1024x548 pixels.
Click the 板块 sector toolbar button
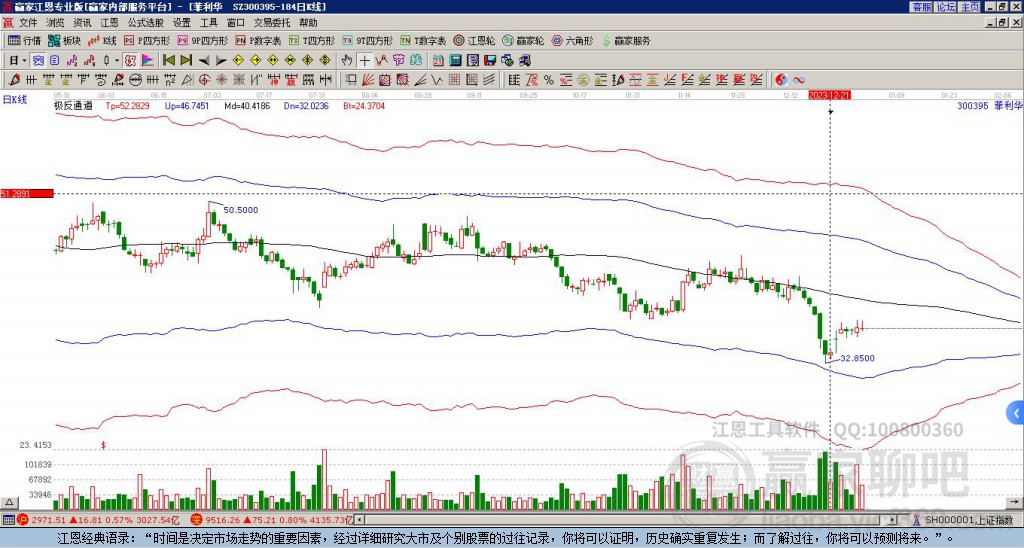pyautogui.click(x=64, y=40)
